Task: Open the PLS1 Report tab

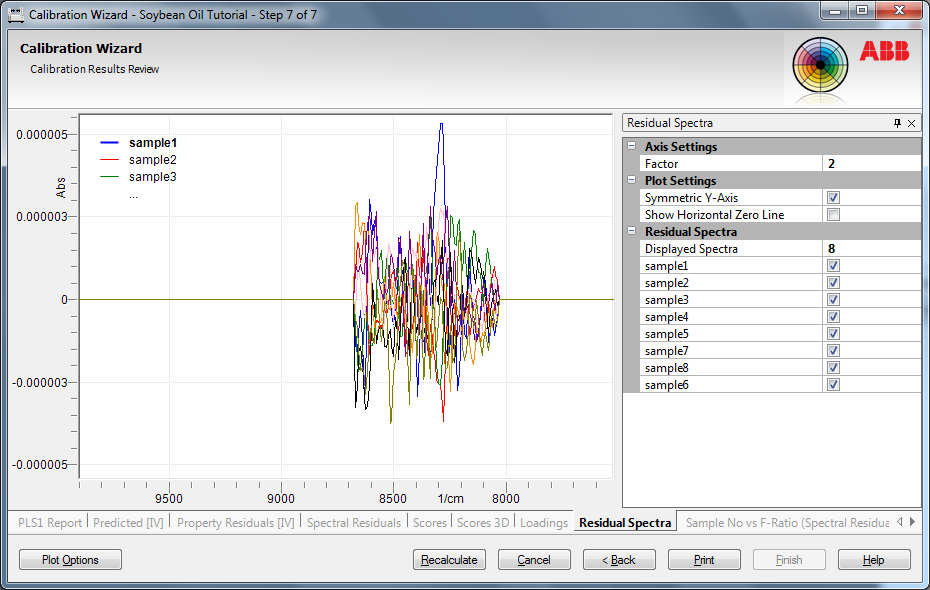Action: click(50, 522)
